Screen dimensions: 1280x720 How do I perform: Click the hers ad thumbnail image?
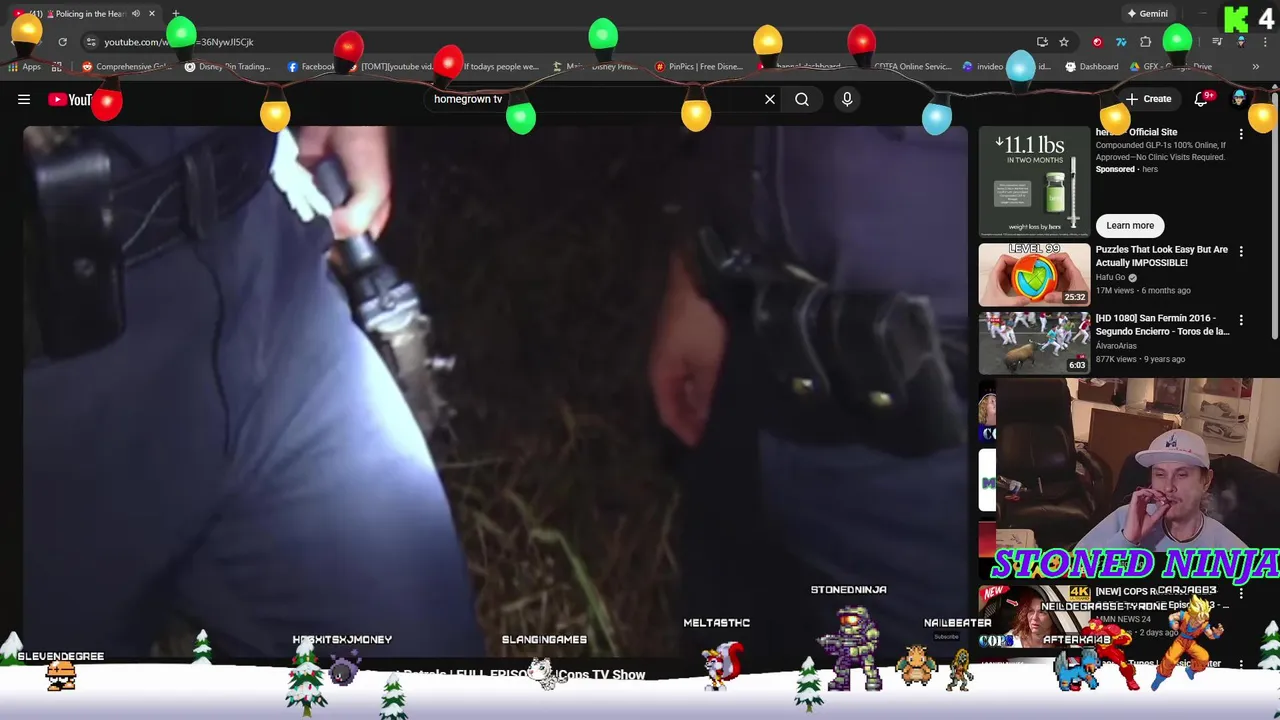(x=1034, y=180)
